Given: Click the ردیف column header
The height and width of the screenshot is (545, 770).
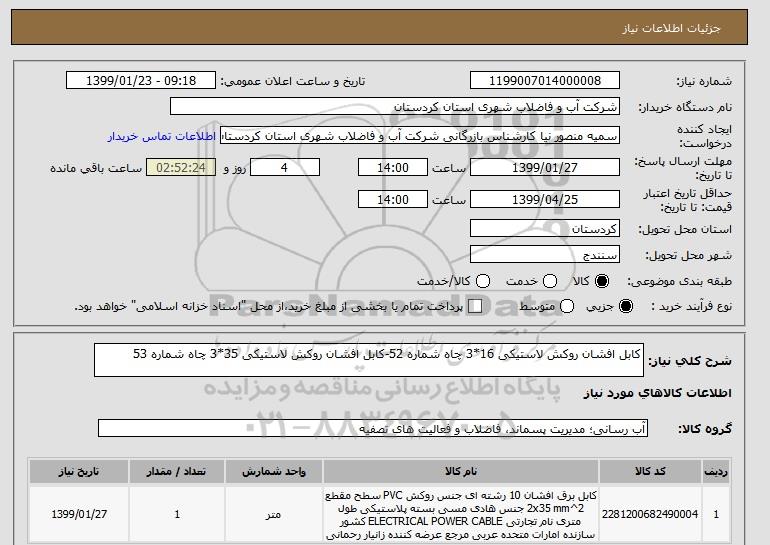Looking at the screenshot, I should pyautogui.click(x=716, y=471).
